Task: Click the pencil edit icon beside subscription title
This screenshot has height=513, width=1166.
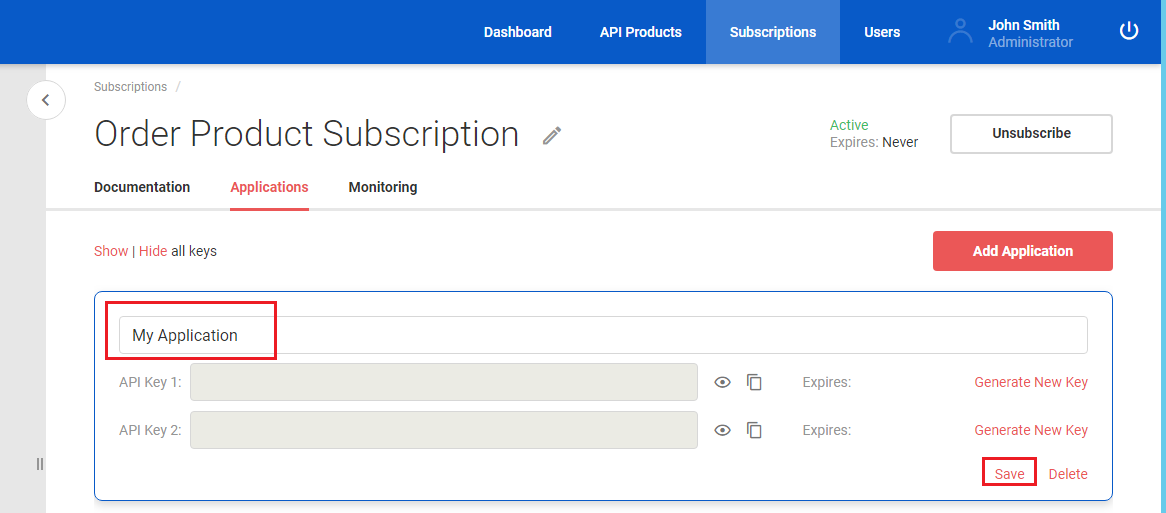Action: pos(551,135)
